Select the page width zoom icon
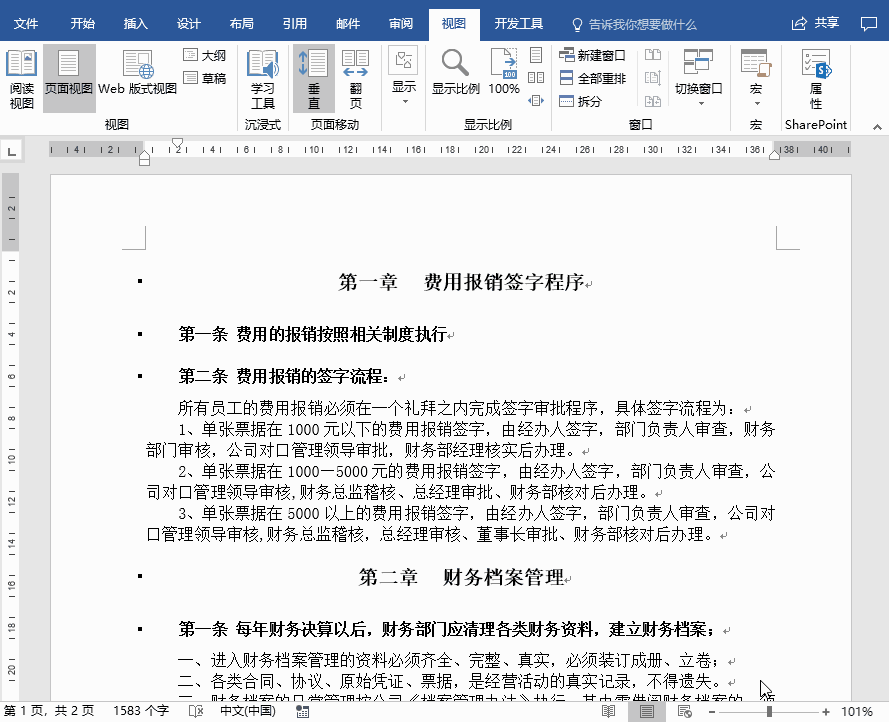 point(536,100)
